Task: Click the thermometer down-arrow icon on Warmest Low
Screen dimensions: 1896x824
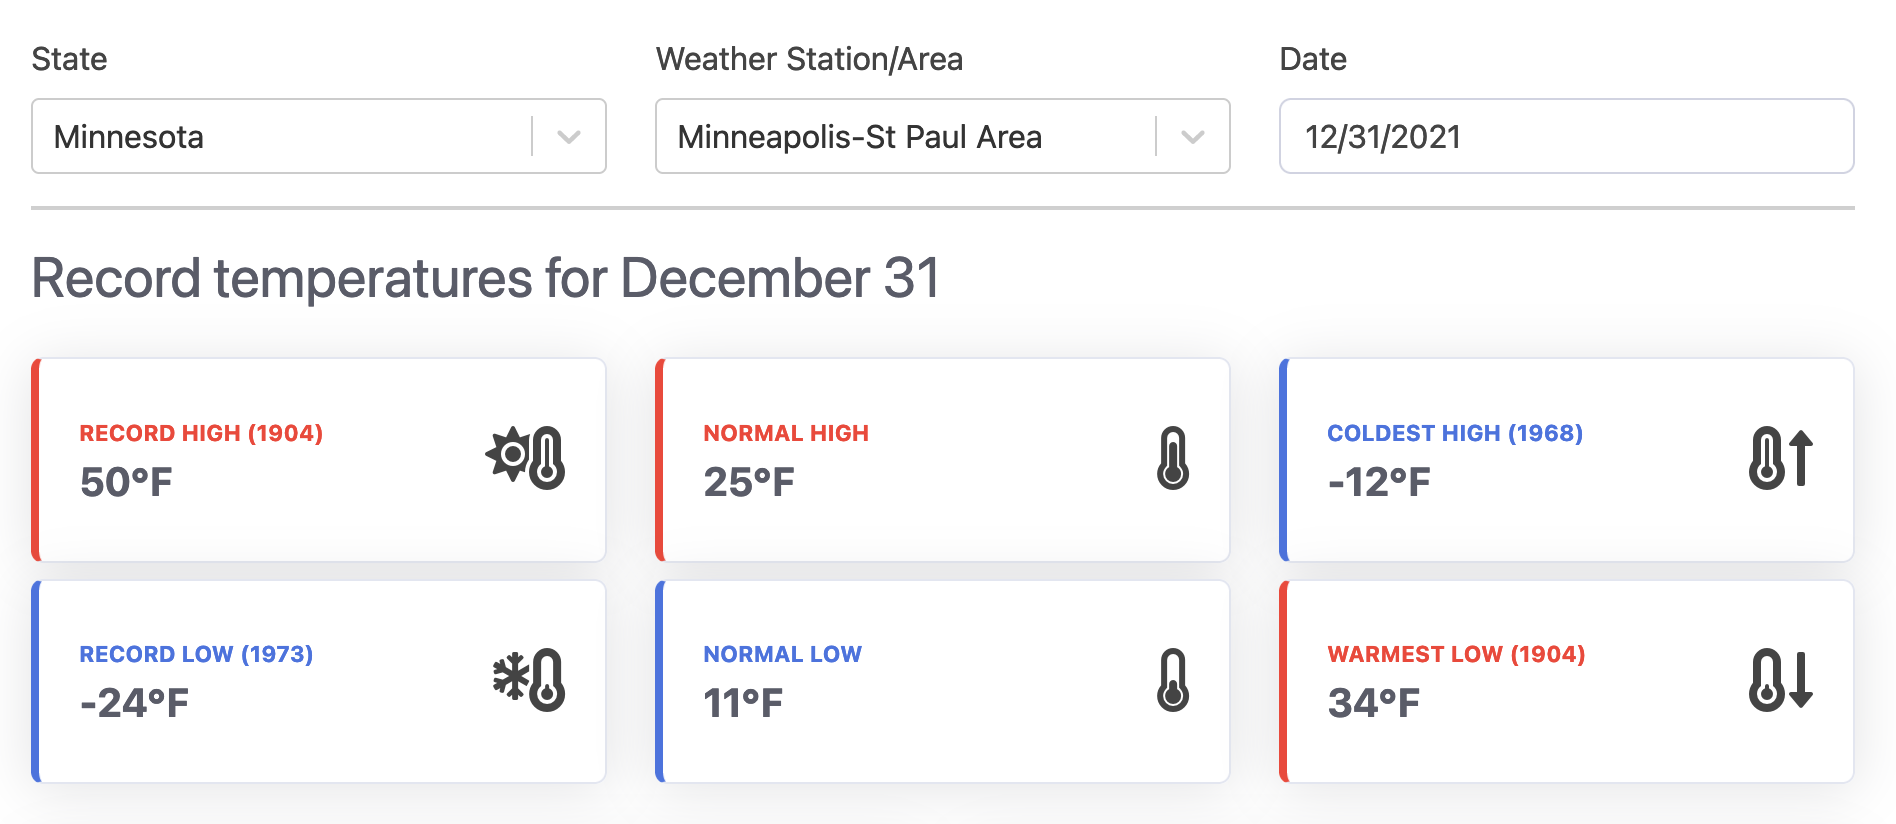Action: (x=1781, y=680)
